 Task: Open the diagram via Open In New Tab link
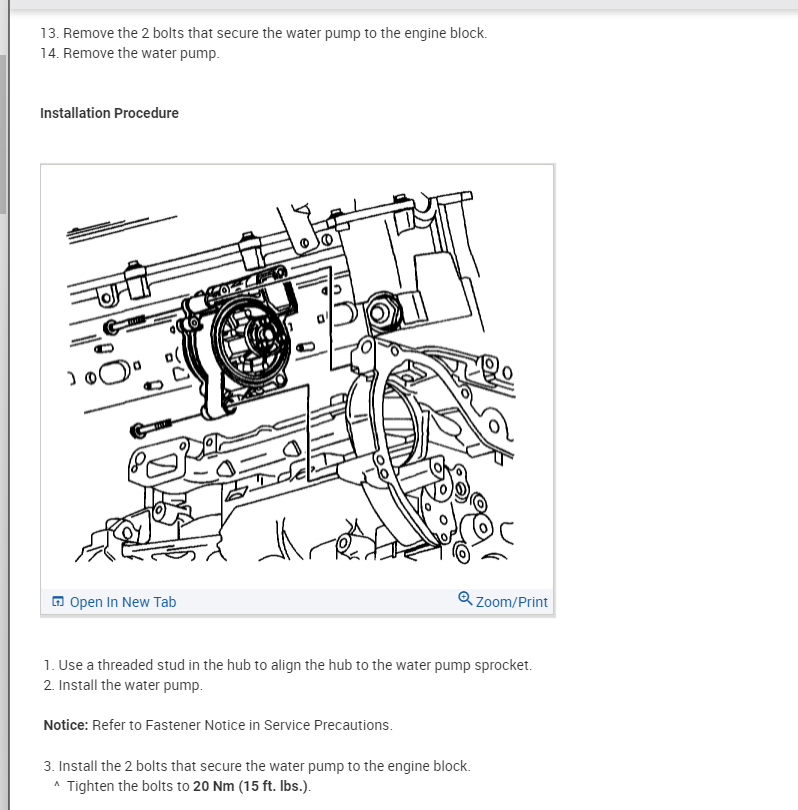(x=123, y=602)
